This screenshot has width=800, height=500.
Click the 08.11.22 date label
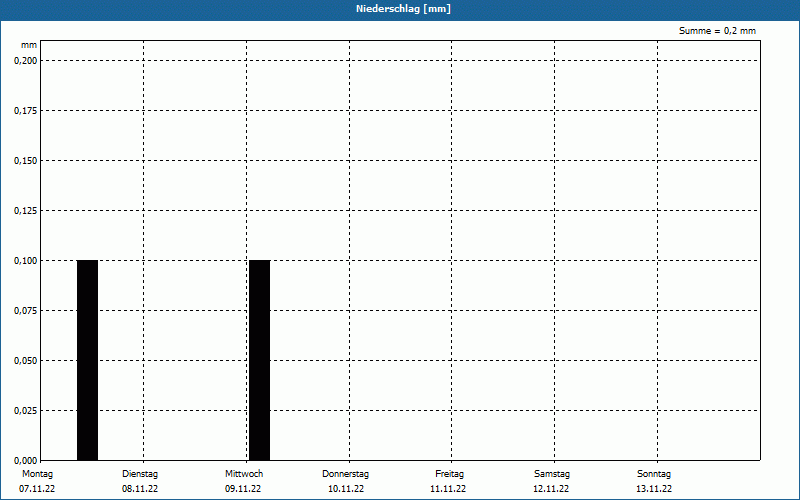[140, 489]
